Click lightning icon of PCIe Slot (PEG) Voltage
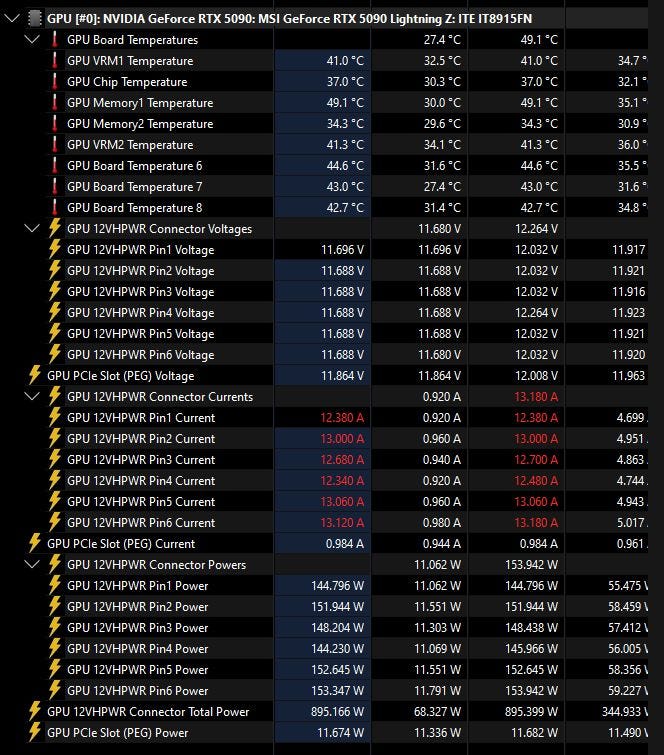 coord(34,375)
